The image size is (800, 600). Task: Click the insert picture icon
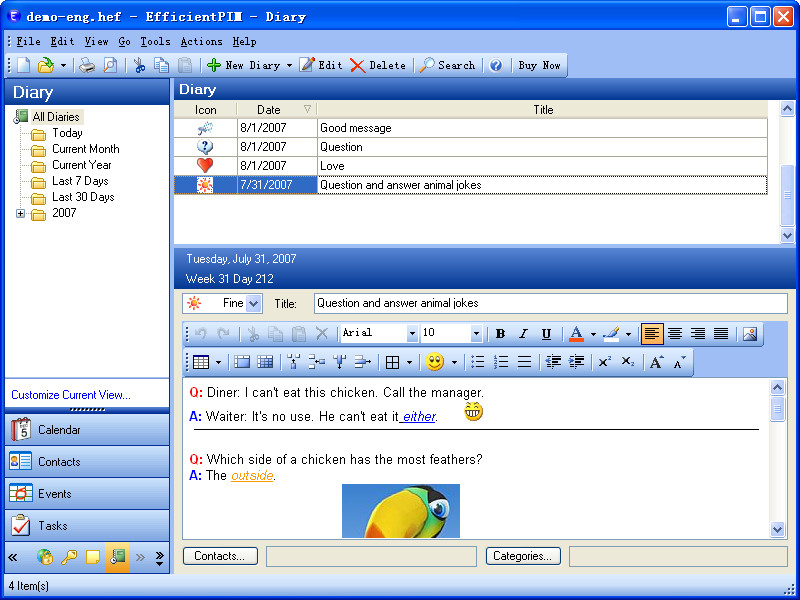tap(750, 334)
